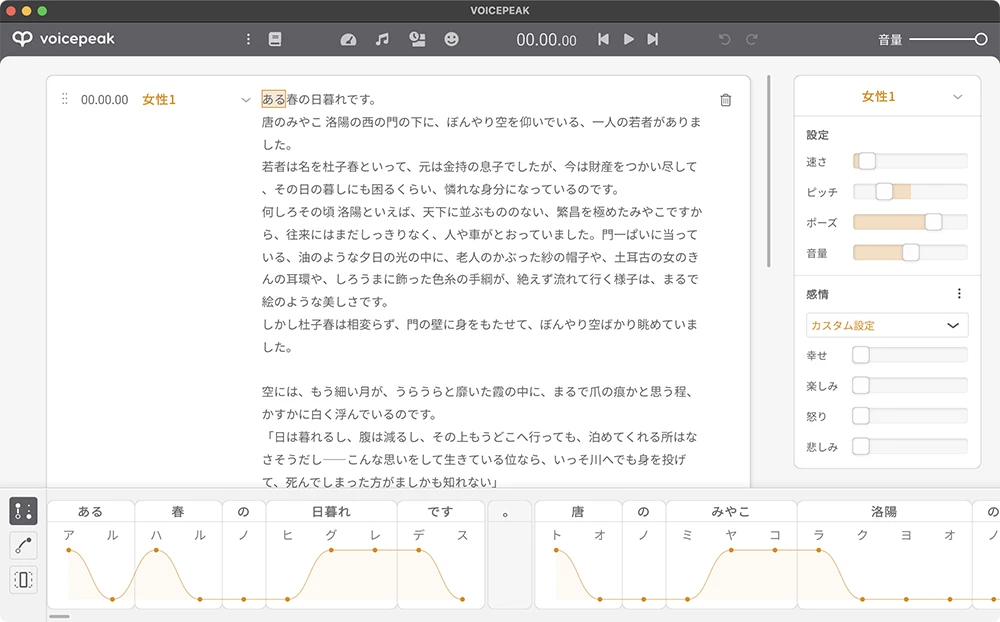Click the ピッチ slider handle
The width and height of the screenshot is (1000, 622).
[x=884, y=191]
